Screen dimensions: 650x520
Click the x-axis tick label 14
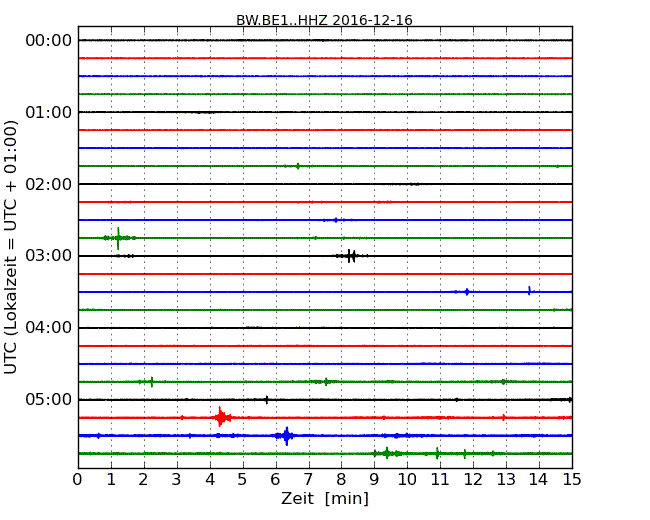tap(539, 480)
